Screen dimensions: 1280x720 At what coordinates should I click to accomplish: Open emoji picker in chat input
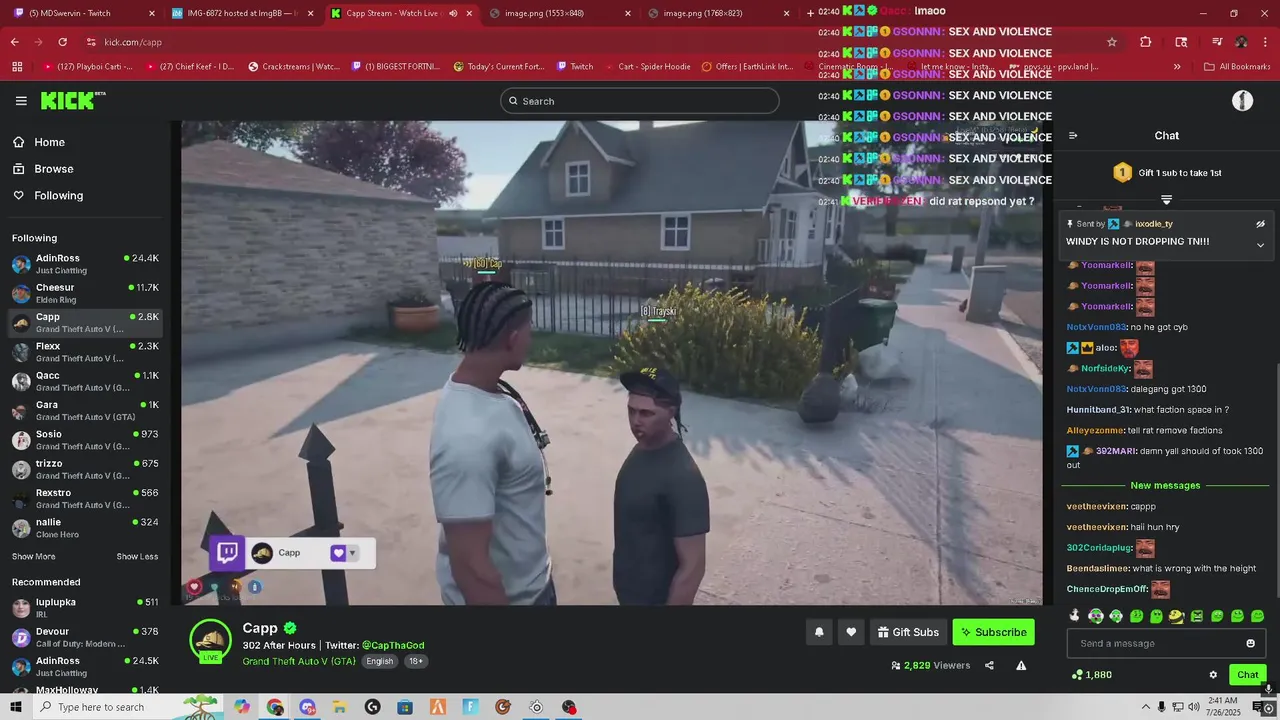[1250, 644]
